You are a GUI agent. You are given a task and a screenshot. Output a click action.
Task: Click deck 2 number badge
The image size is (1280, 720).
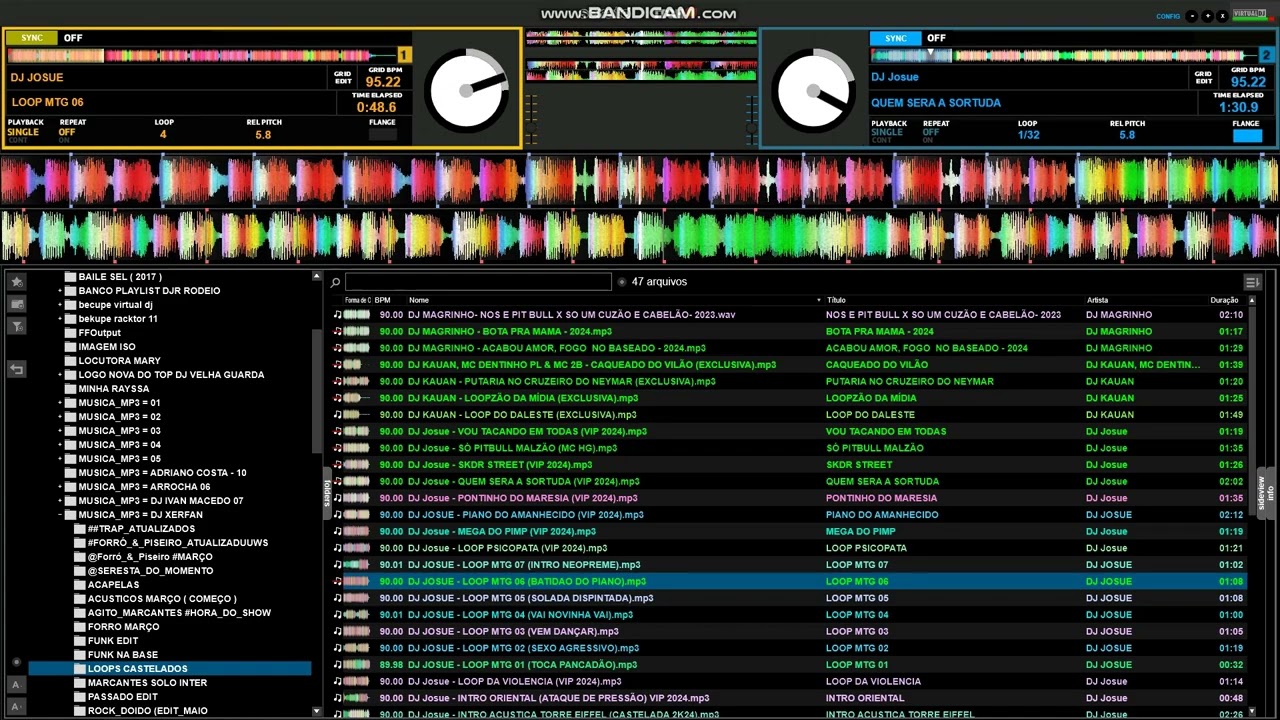pyautogui.click(x=1266, y=55)
